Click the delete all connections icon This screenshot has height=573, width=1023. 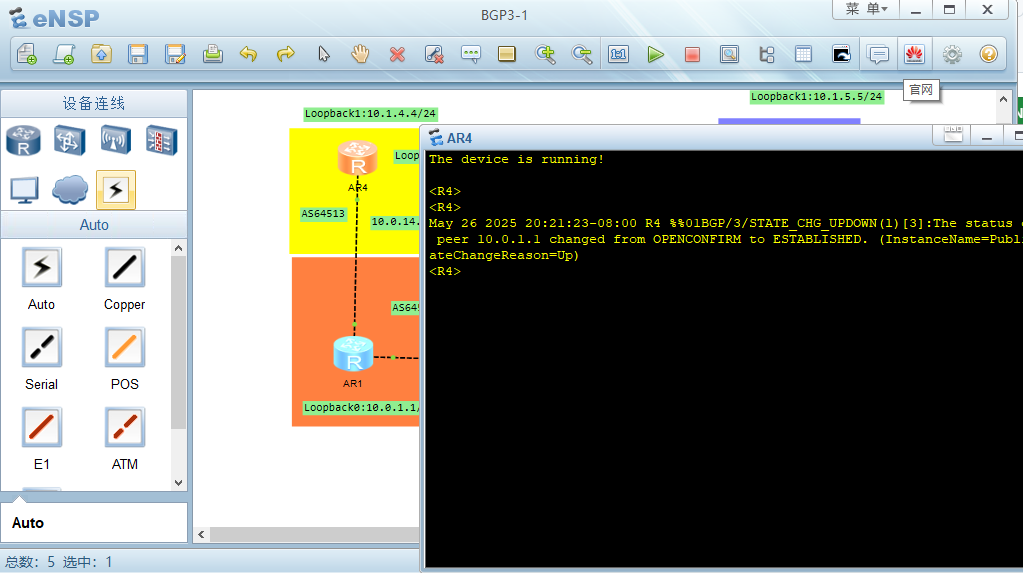[434, 54]
